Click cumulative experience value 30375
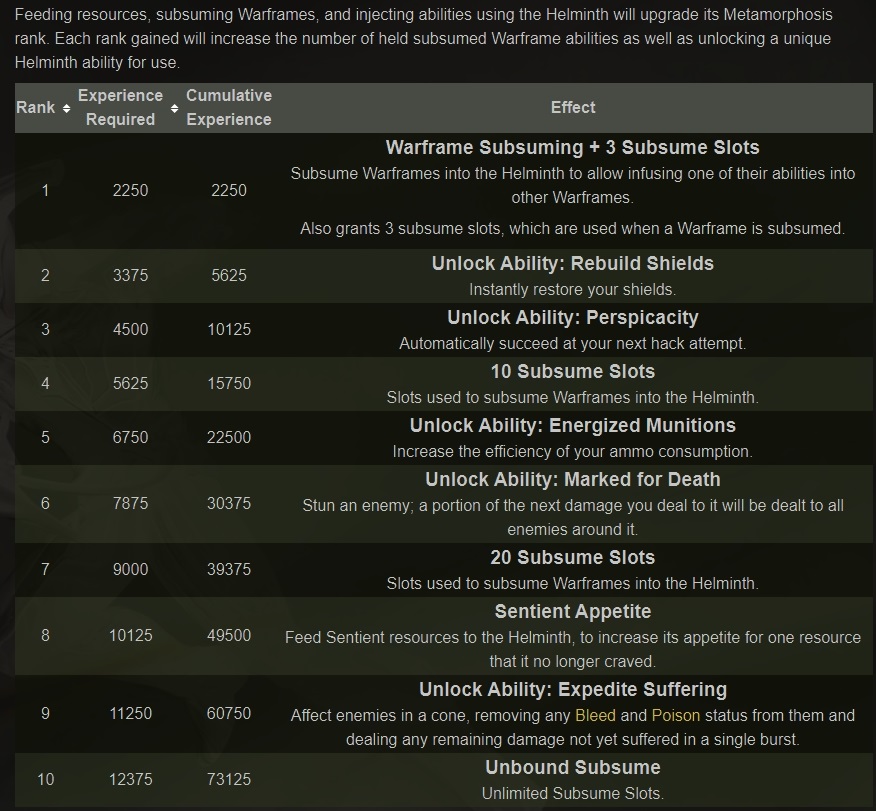This screenshot has height=811, width=876. coord(229,503)
